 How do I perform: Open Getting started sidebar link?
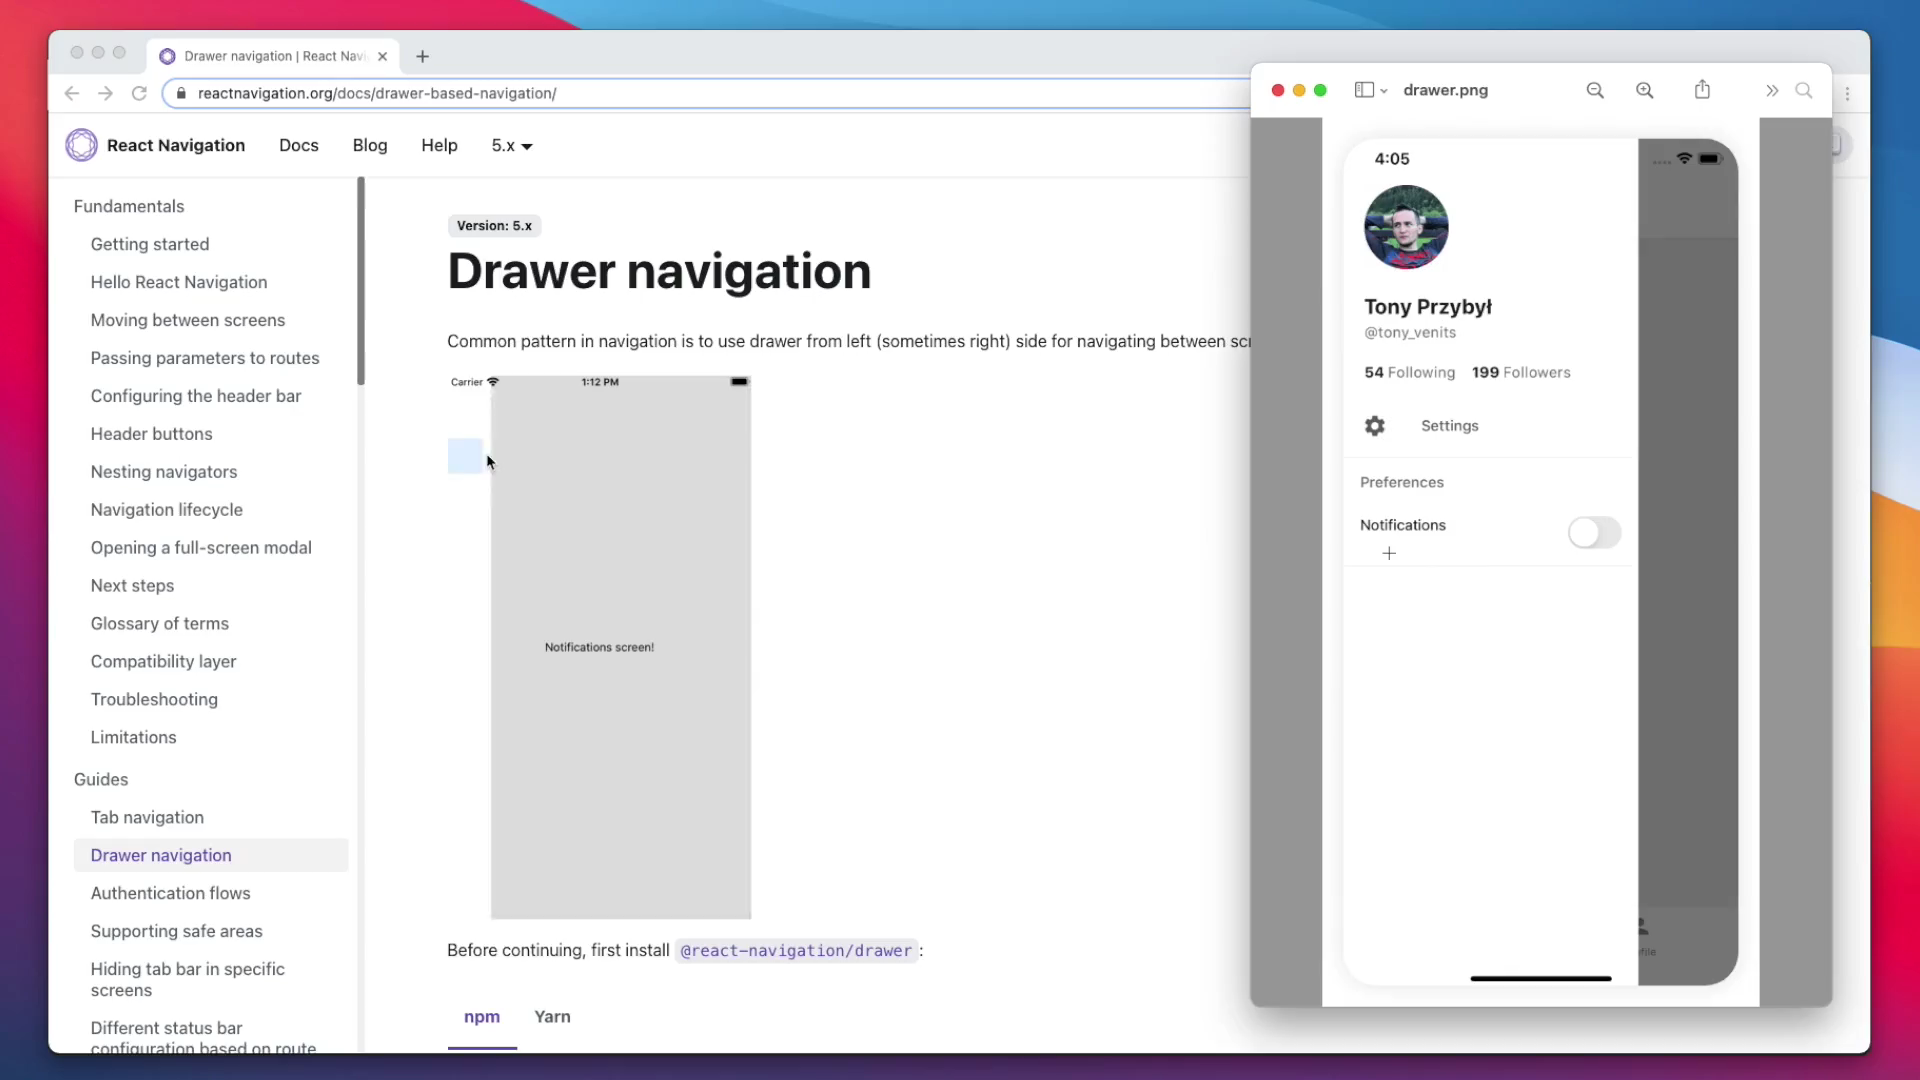tap(150, 244)
